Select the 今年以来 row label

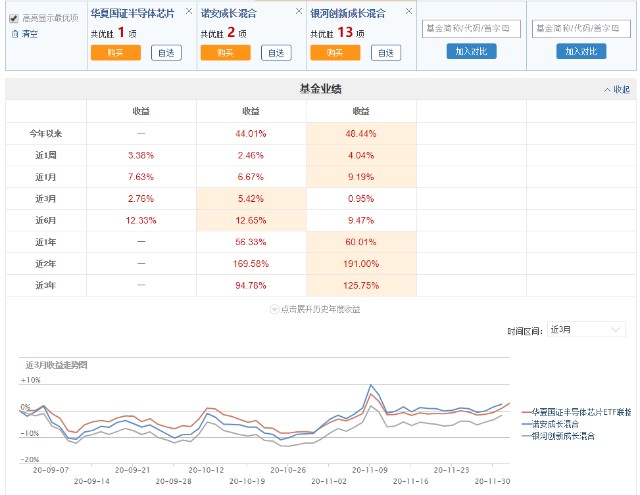[45, 133]
